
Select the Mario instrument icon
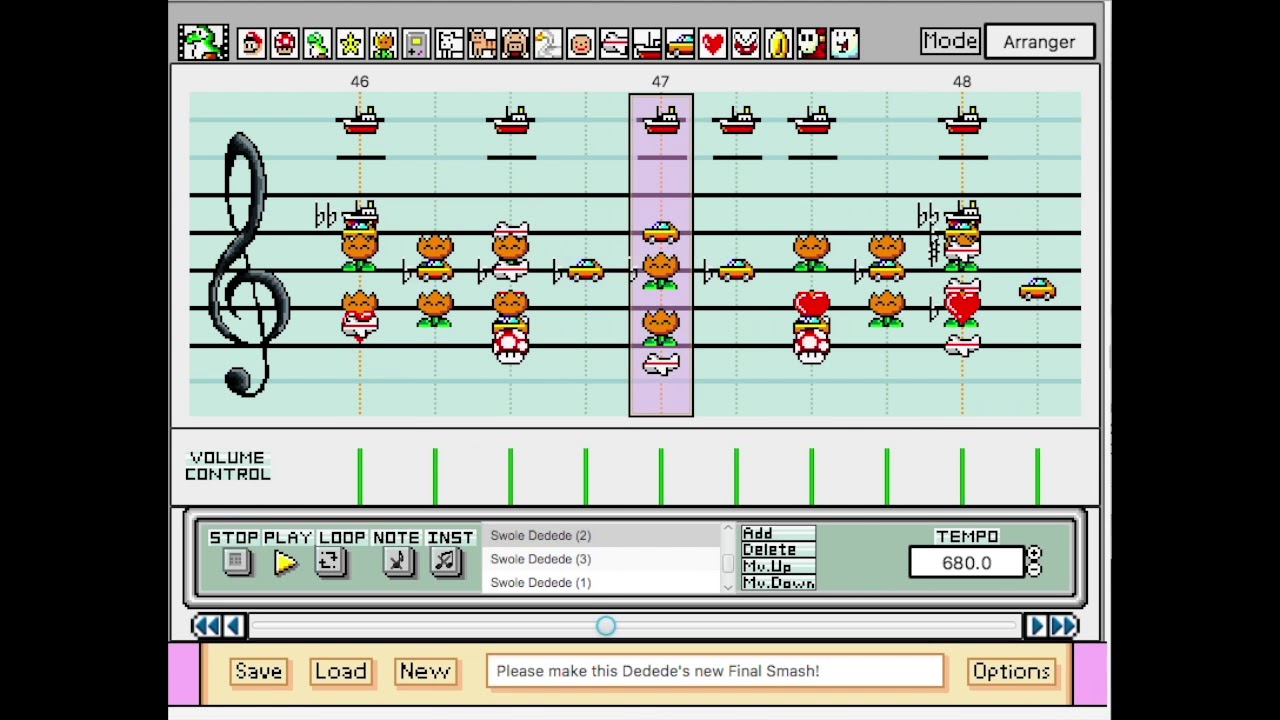click(x=252, y=44)
